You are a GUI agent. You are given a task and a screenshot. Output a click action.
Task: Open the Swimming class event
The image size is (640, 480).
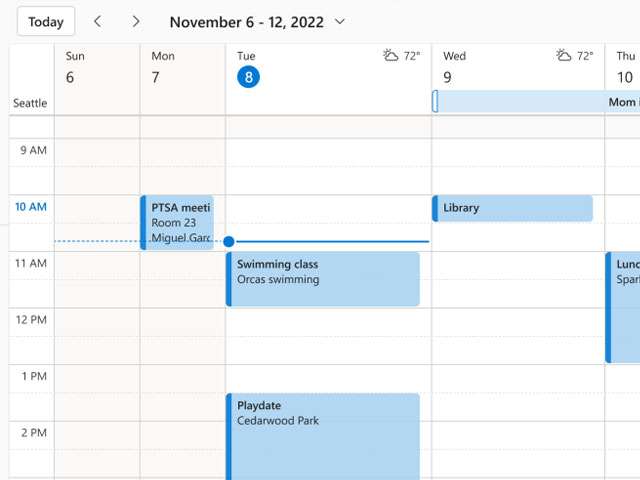tap(323, 278)
